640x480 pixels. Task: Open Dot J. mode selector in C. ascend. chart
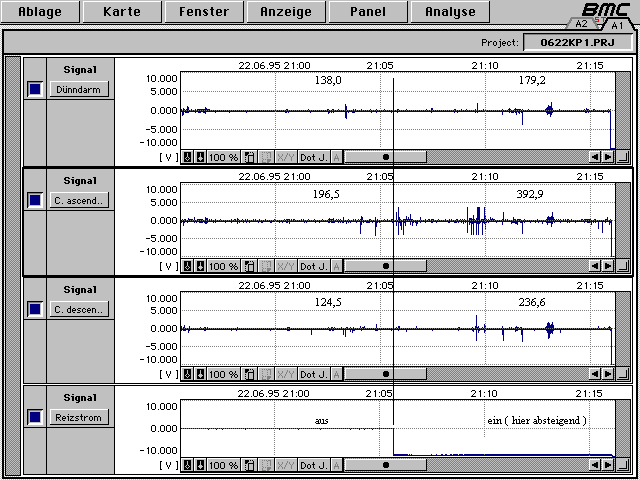pos(313,267)
